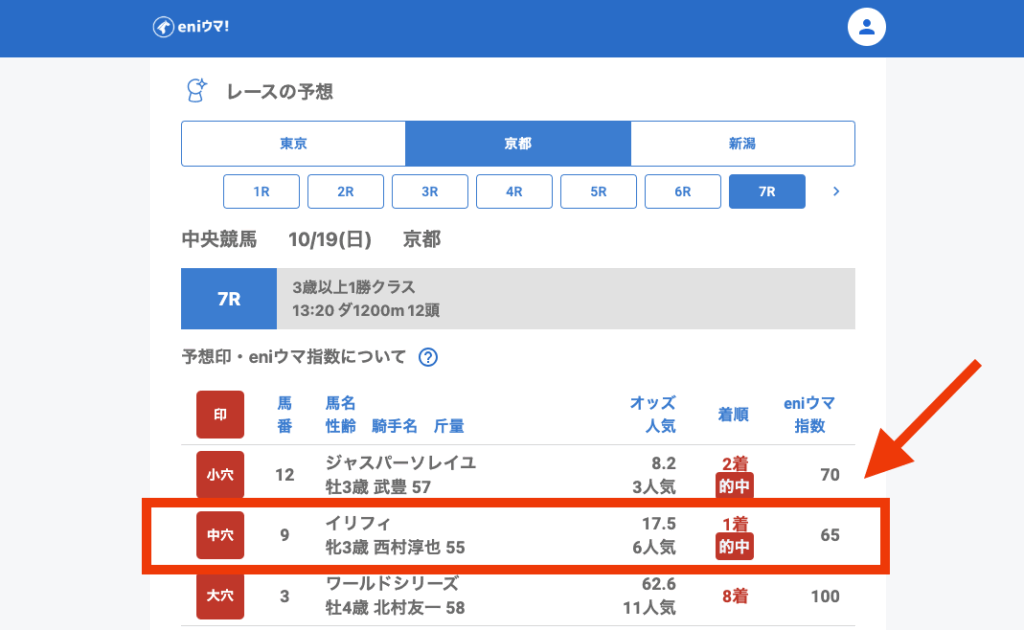Click the 的中 badge for horse 12
The width and height of the screenshot is (1024, 630).
(x=734, y=487)
